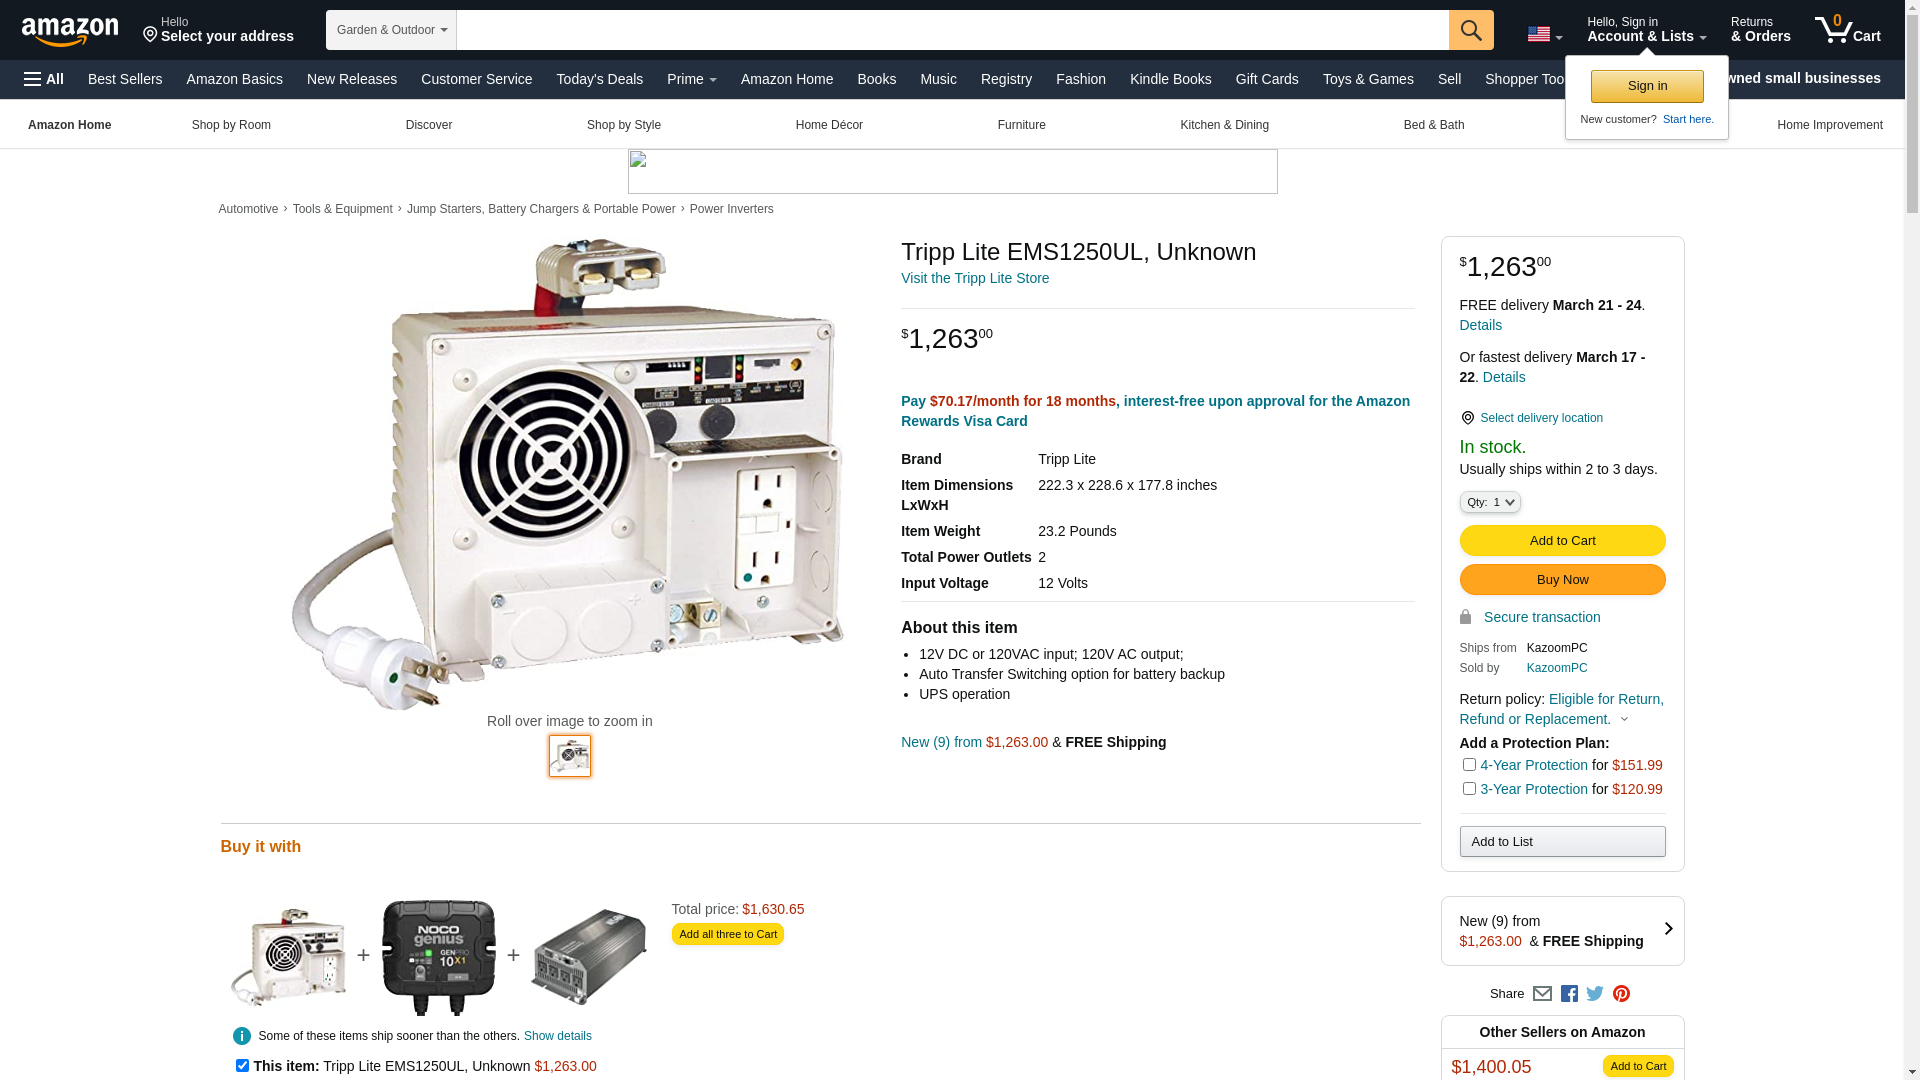
Task: Open the Garden & Outdoor search category dropdown
Action: click(391, 30)
